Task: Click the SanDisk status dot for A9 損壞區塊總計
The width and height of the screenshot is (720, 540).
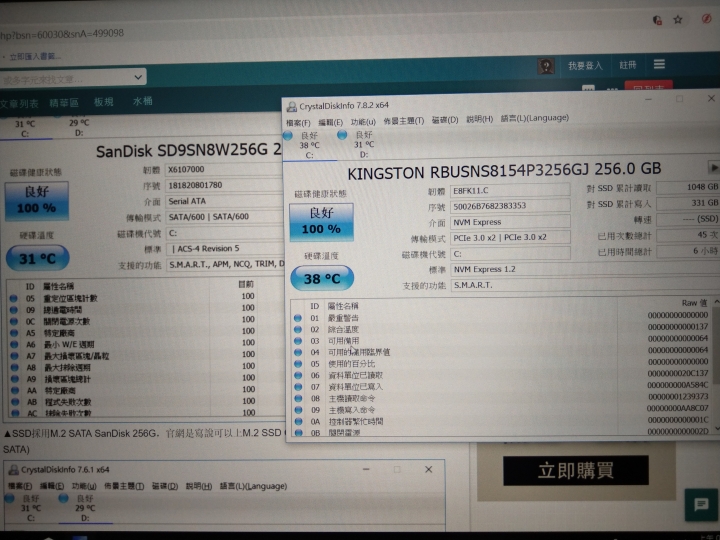Action: tap(15, 379)
